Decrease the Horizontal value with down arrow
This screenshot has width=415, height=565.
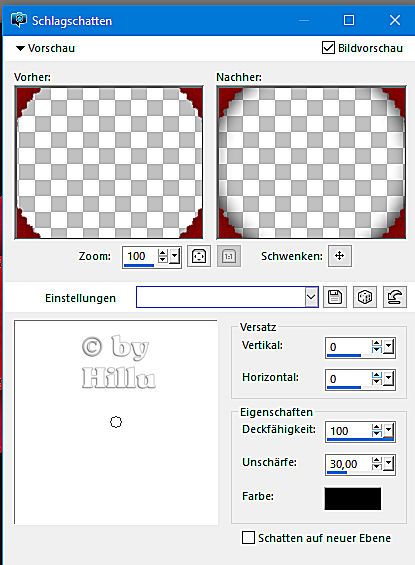376,382
